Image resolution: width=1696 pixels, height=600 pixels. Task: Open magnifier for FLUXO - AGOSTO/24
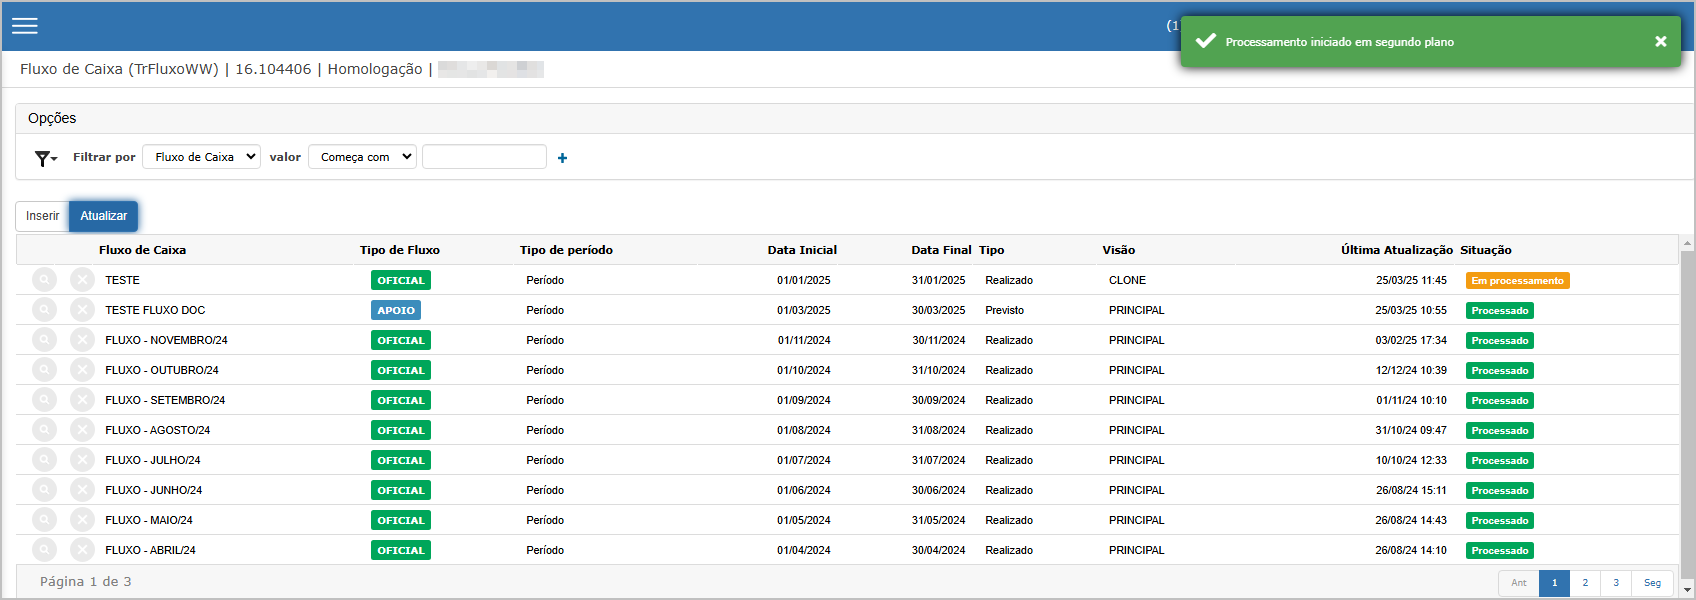tap(44, 430)
